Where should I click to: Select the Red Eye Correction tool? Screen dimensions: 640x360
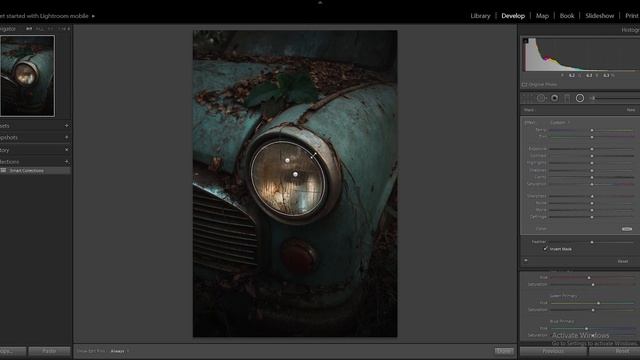point(554,98)
